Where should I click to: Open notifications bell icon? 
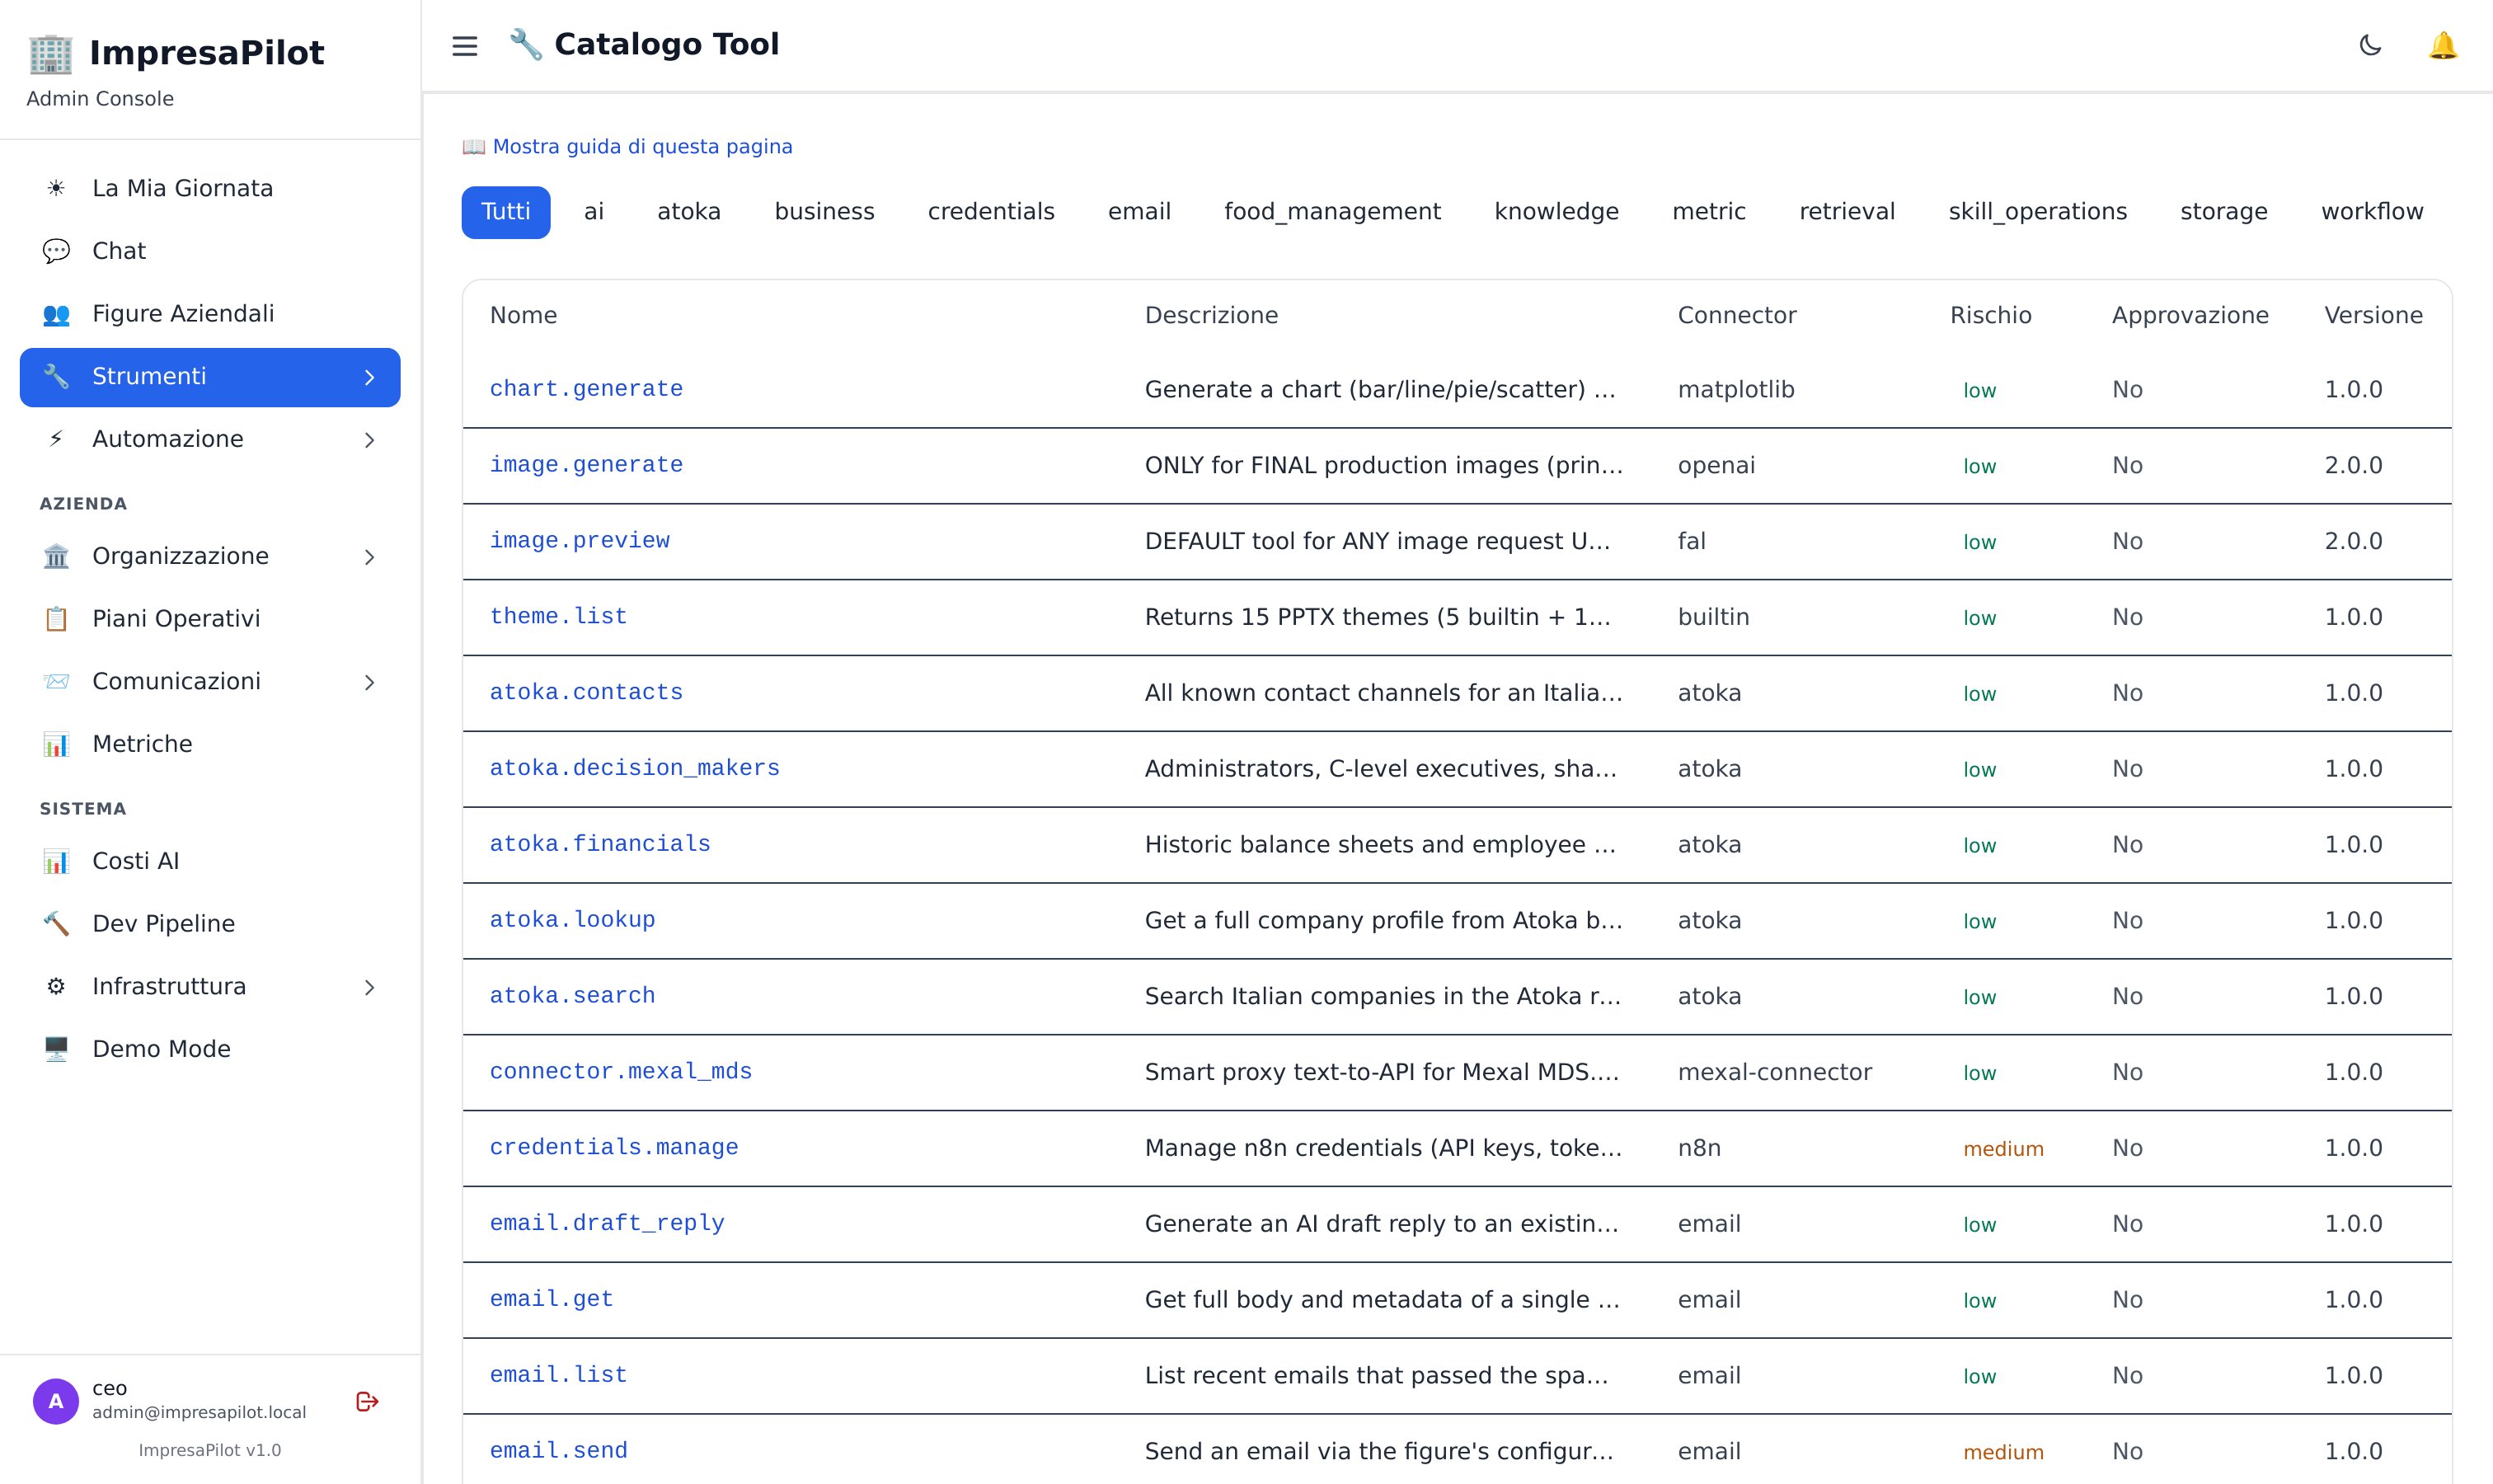pos(2443,46)
